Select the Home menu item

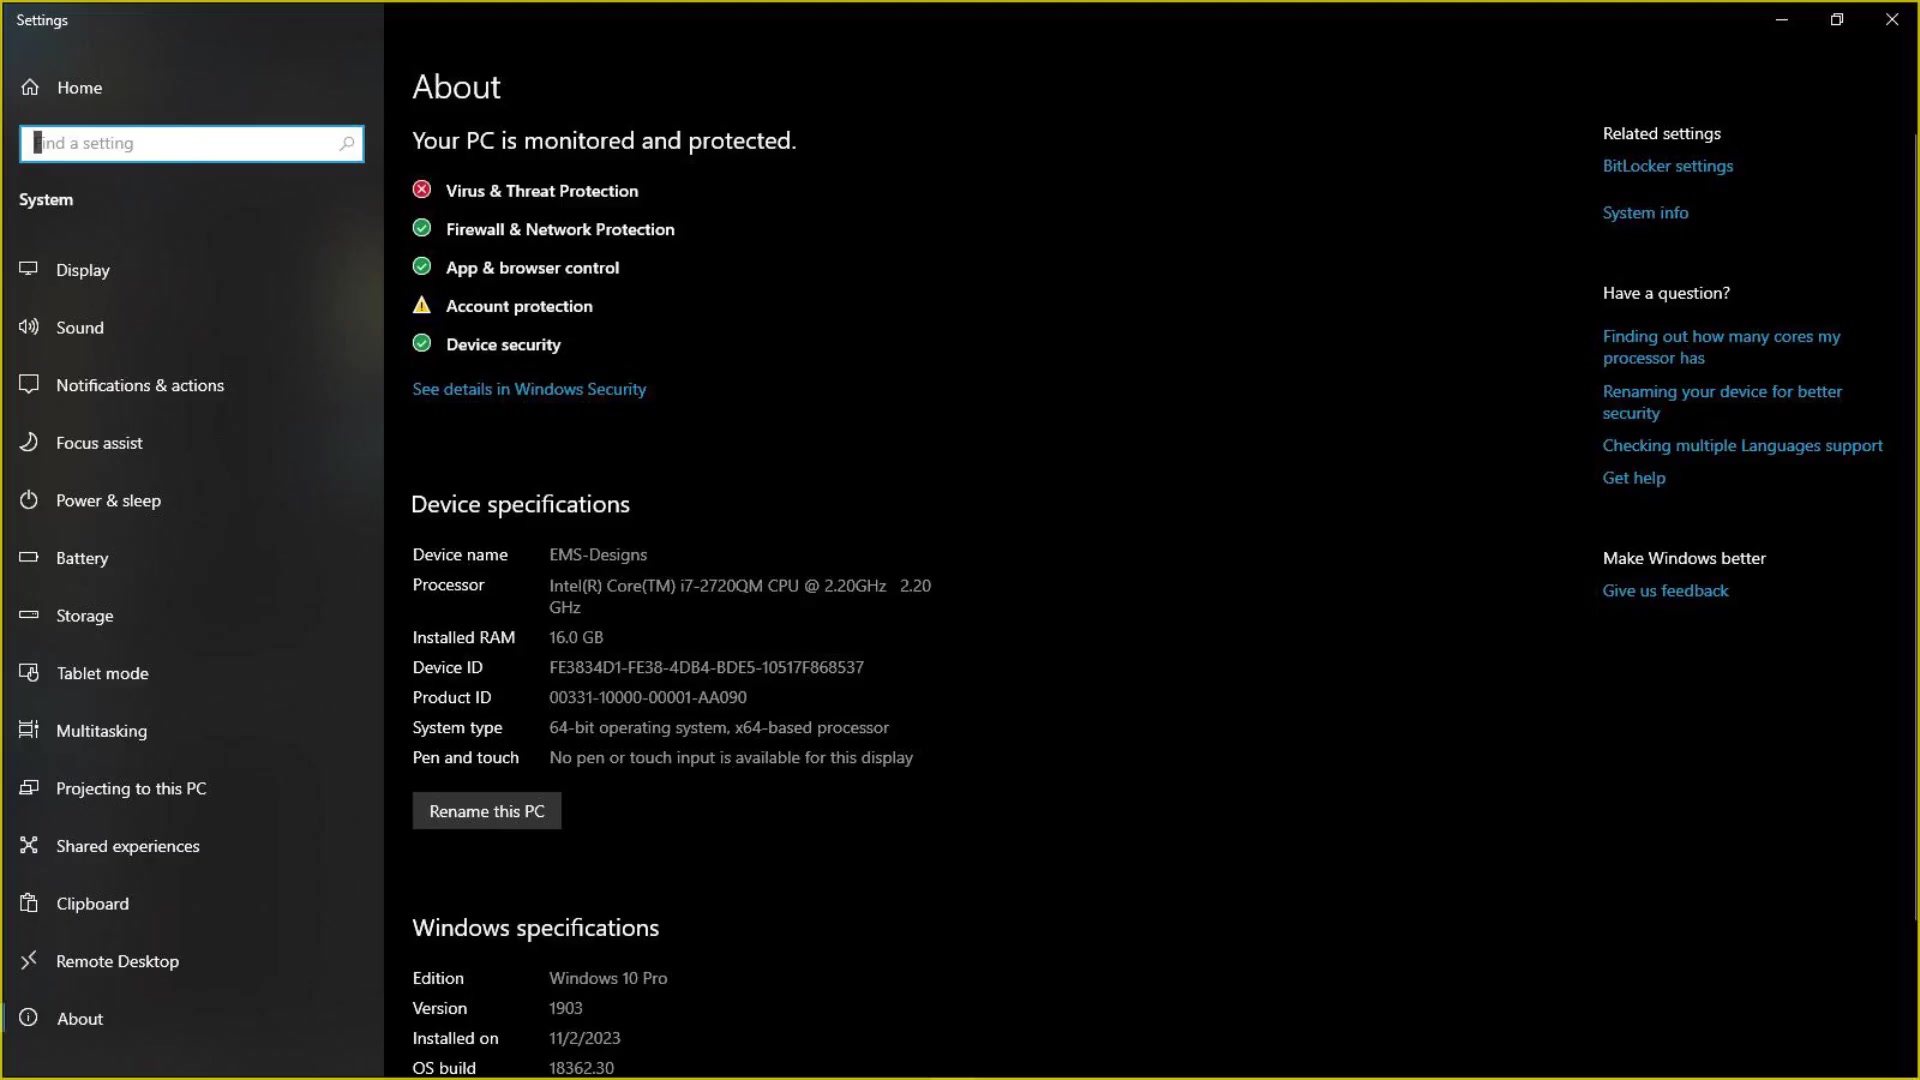coord(79,87)
